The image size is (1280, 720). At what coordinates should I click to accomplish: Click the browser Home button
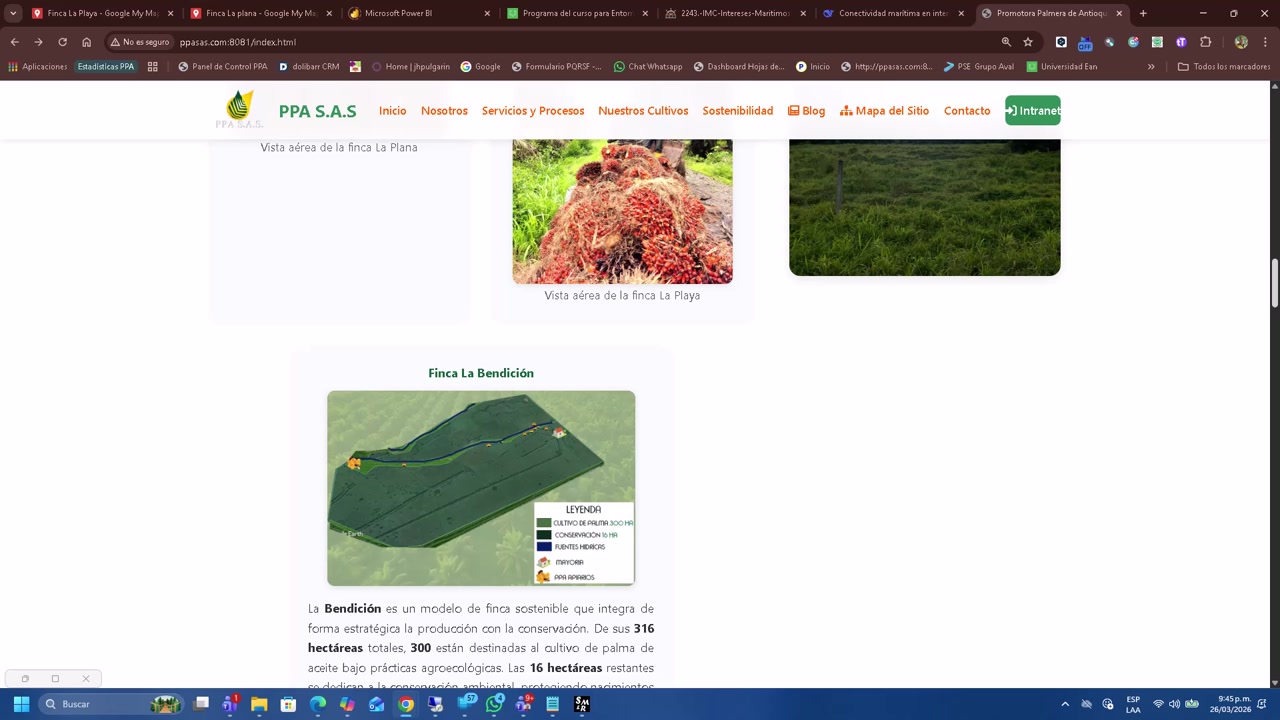click(x=86, y=42)
